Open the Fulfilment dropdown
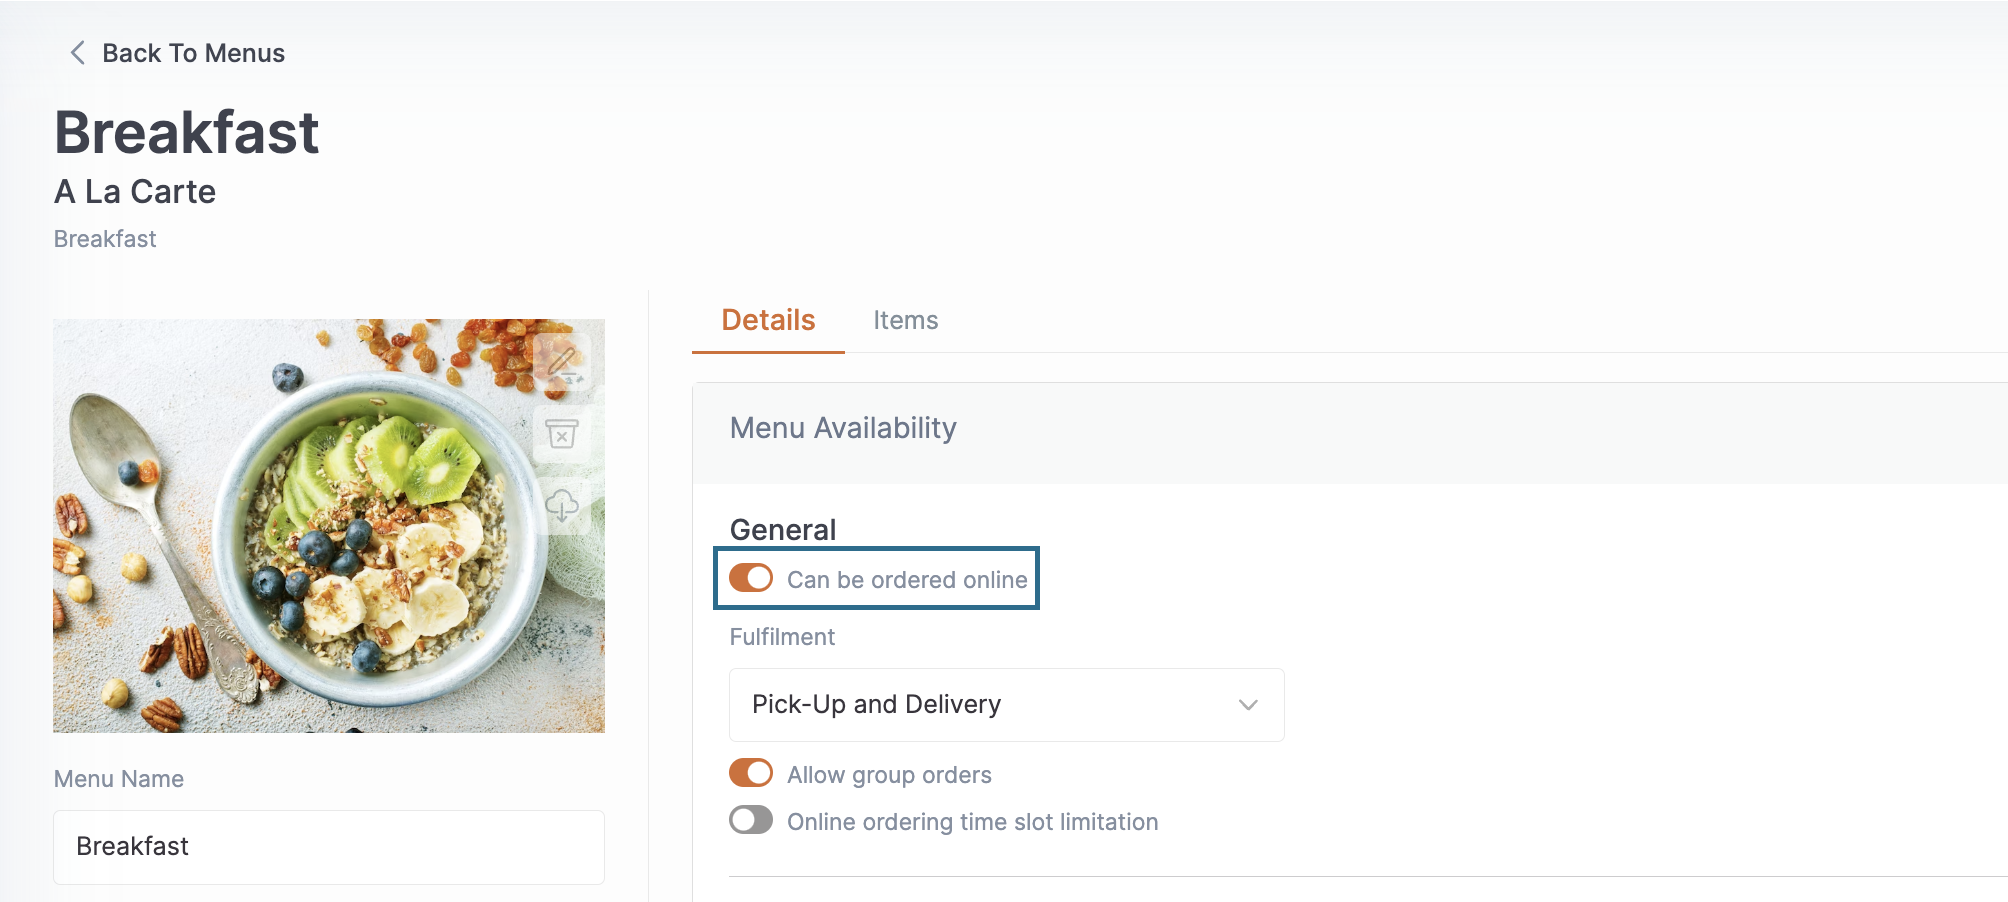This screenshot has width=2008, height=902. coord(1007,705)
